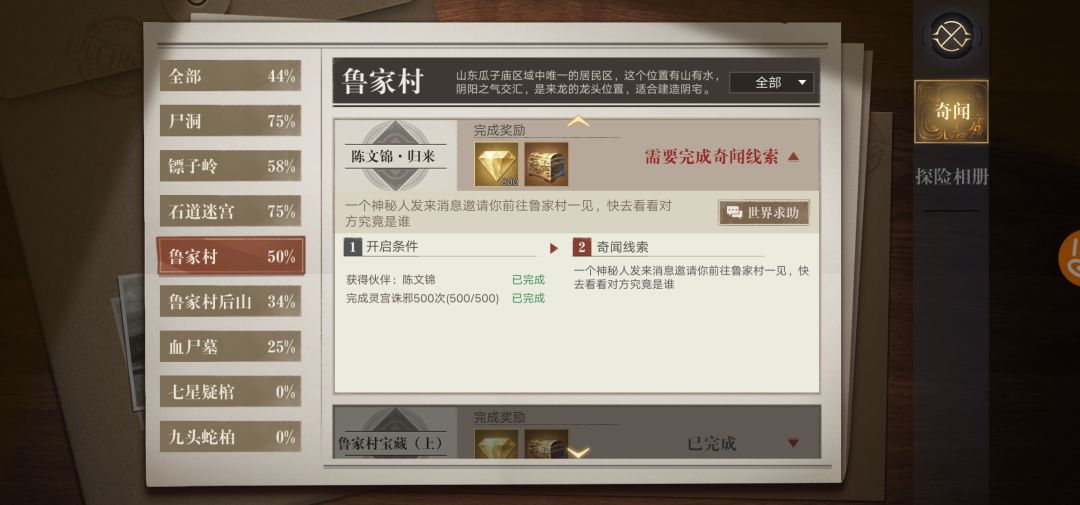This screenshot has height=505, width=1080.
Task: Tap the treasure chest reward for 陈文锦·归来
Action: (546, 165)
